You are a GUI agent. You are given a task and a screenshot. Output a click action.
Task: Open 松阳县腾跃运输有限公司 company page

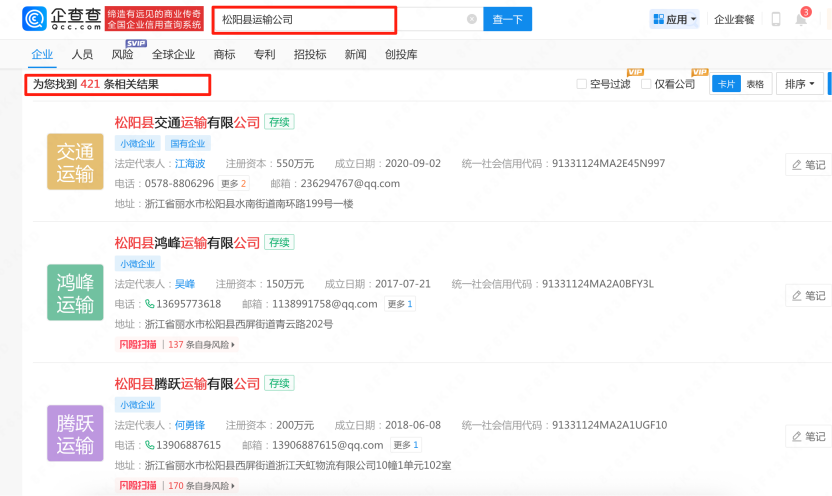(187, 384)
